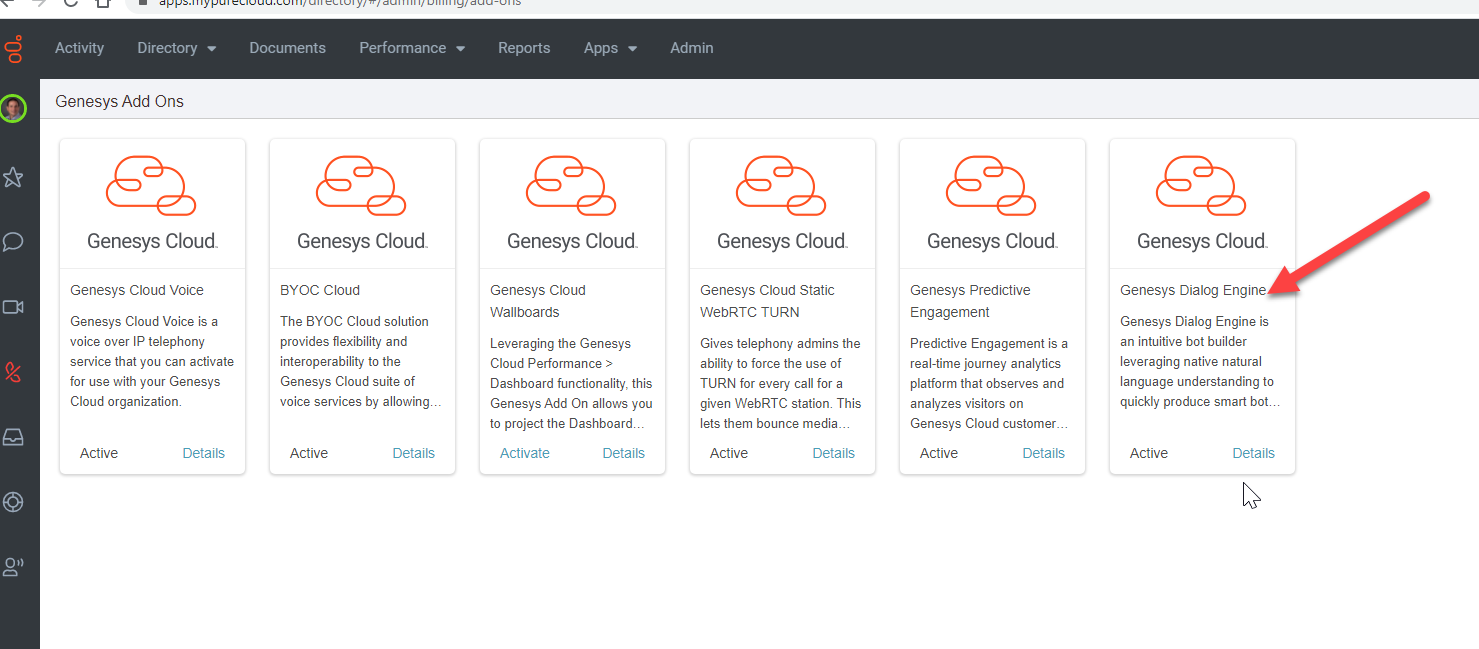This screenshot has height=649, width=1479.
Task: Open the Admin menu item
Action: (691, 48)
